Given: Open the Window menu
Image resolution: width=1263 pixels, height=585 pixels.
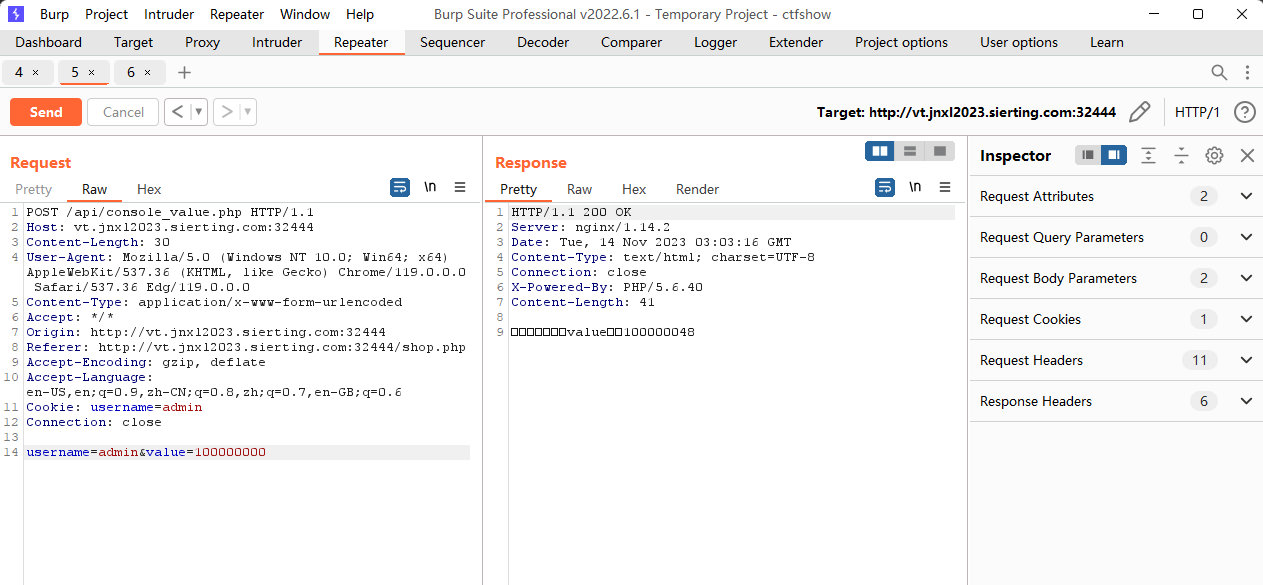Looking at the screenshot, I should (x=305, y=14).
